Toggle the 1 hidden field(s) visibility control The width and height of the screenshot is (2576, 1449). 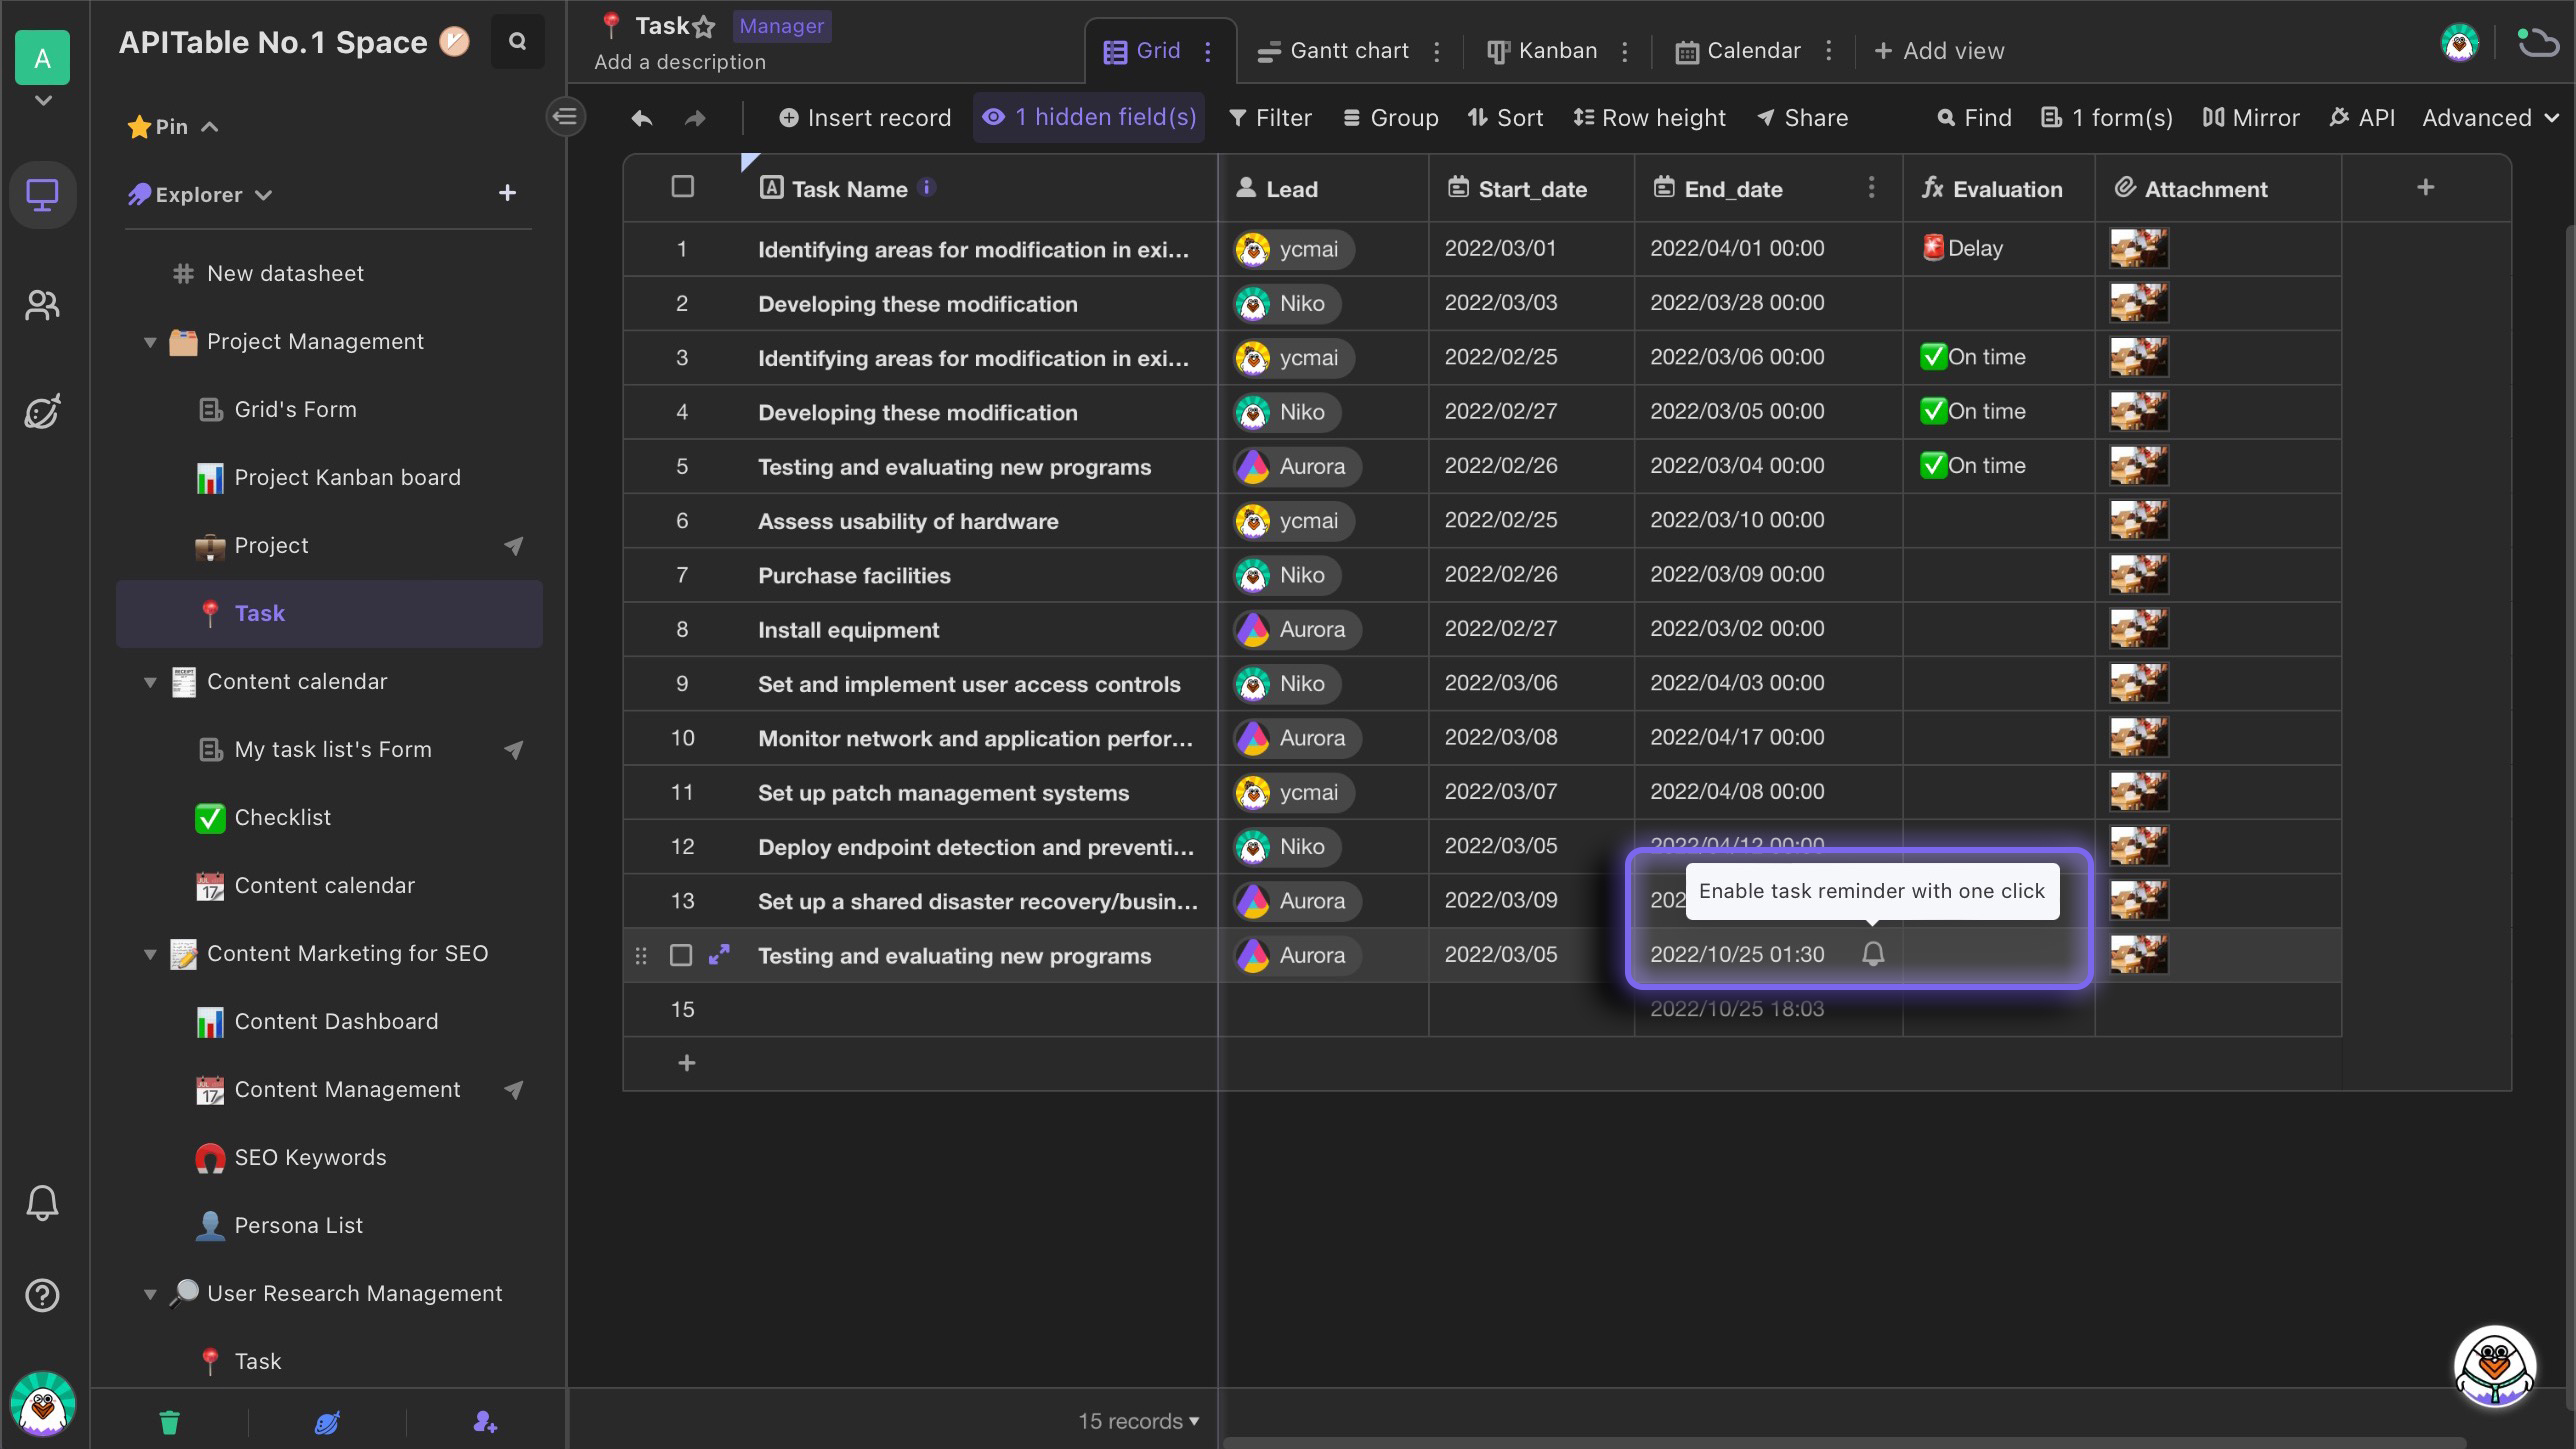[1089, 118]
